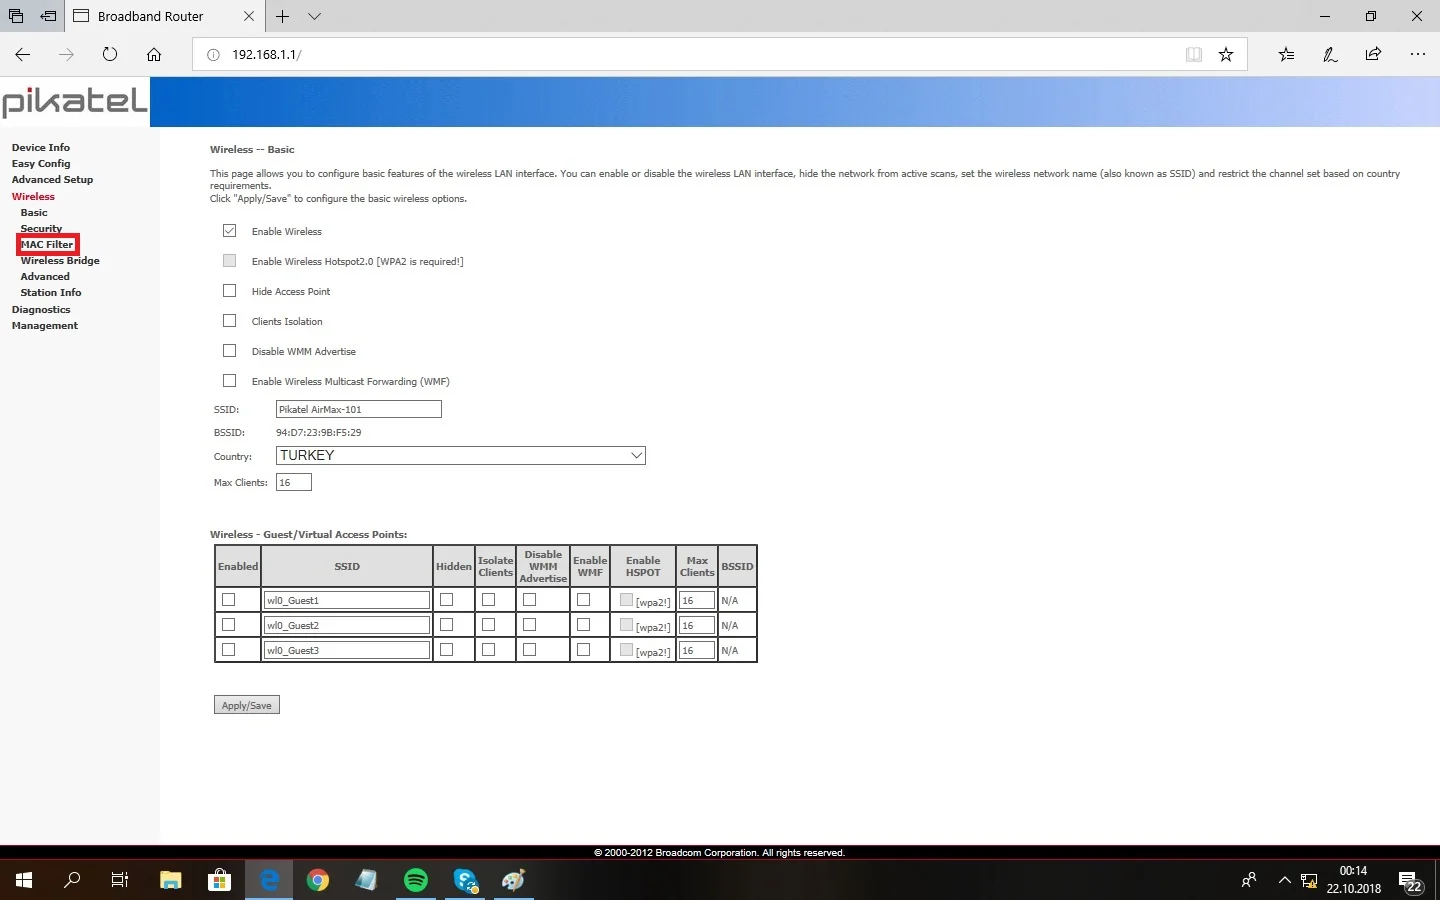Open the reading view icon
This screenshot has height=900, width=1440.
coord(1193,55)
